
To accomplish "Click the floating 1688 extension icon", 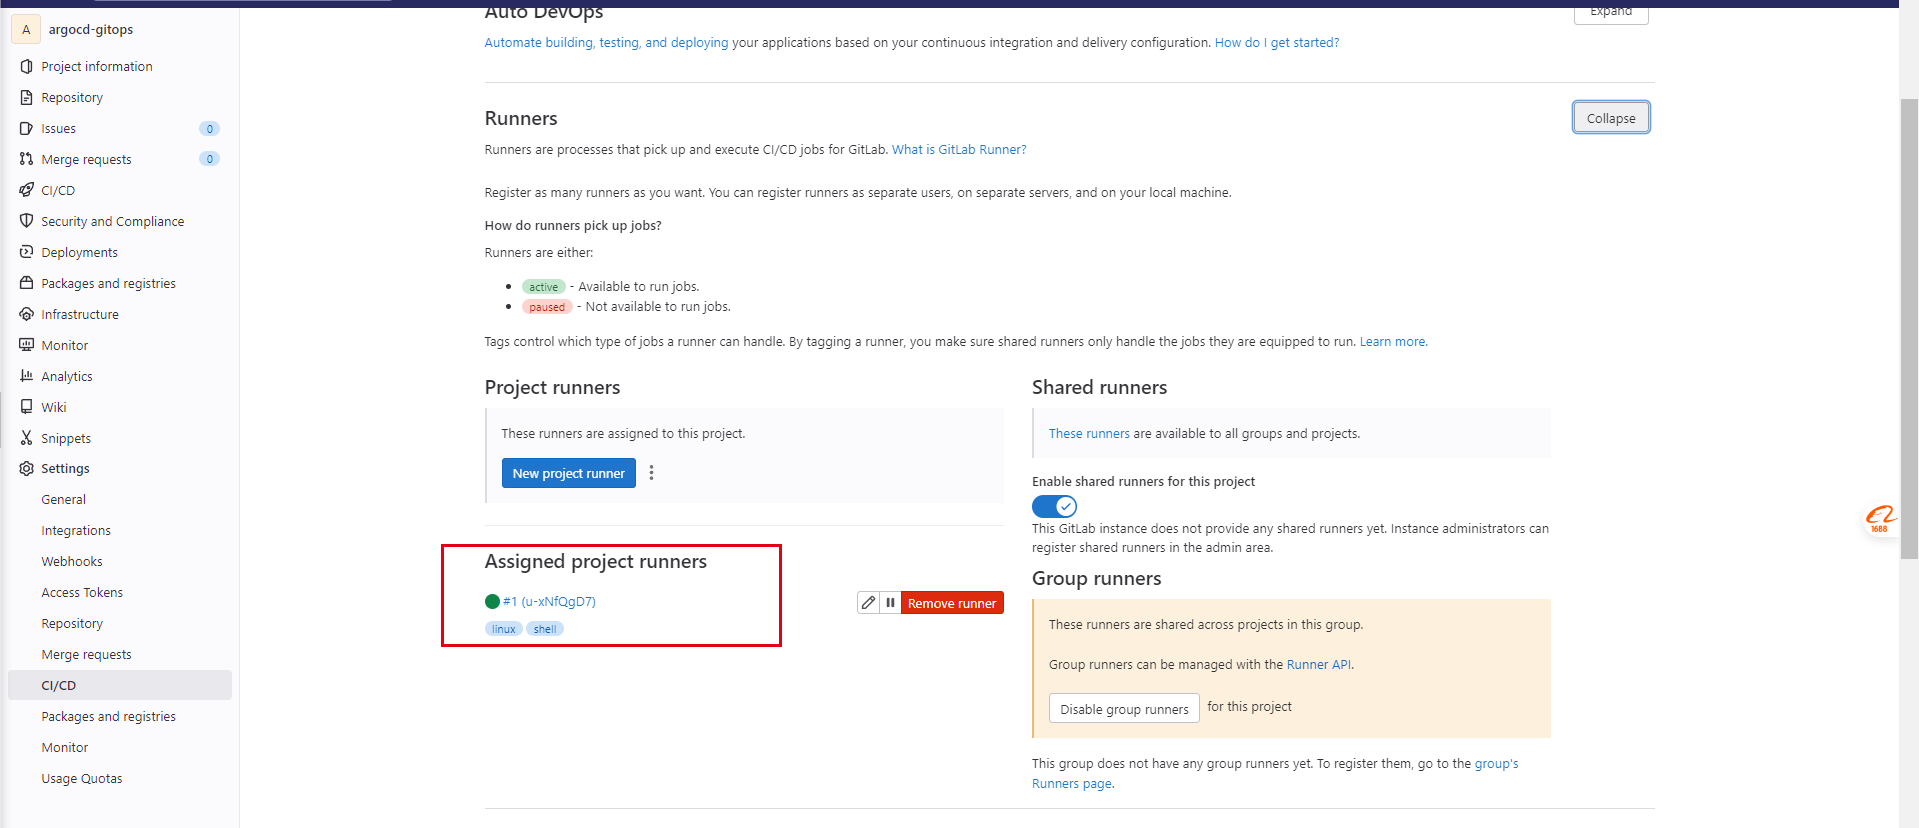I will [x=1880, y=518].
